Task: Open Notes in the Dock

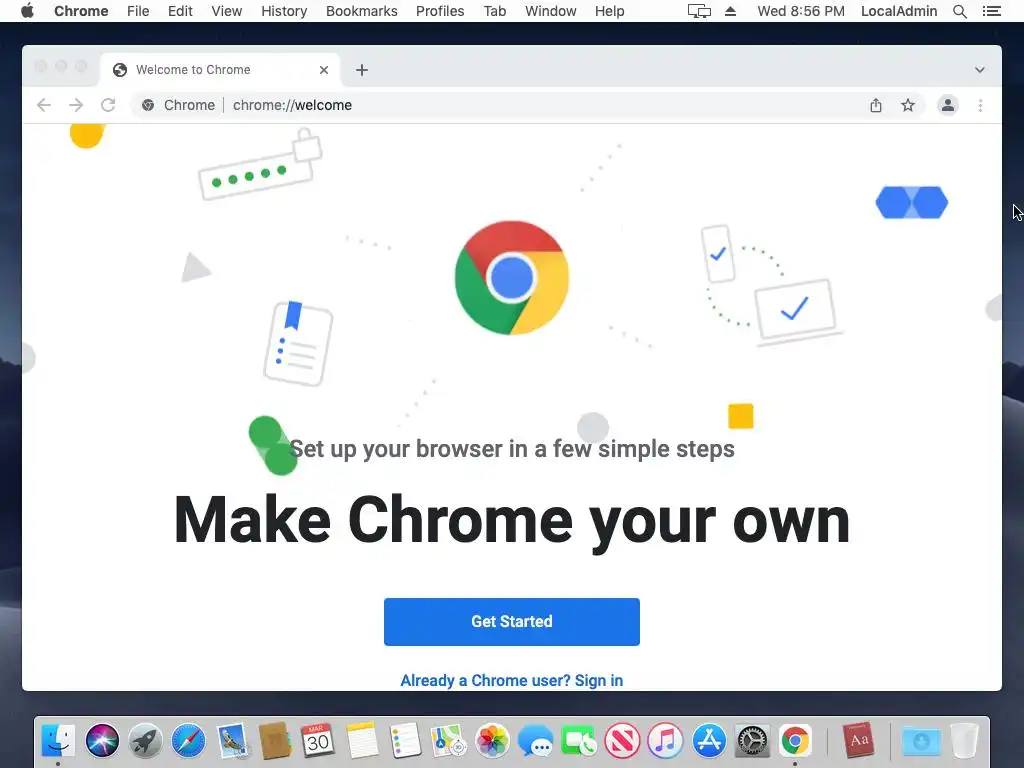Action: click(x=362, y=741)
